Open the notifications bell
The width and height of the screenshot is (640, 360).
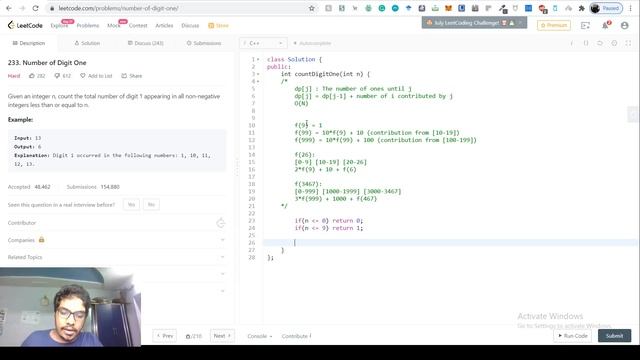coord(605,25)
